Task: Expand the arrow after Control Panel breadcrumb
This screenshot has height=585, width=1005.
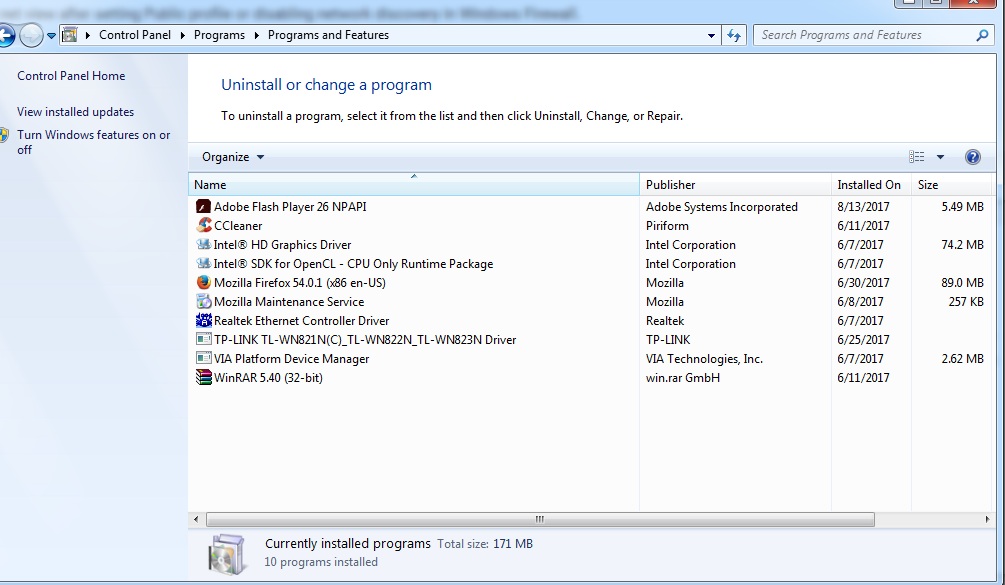Action: (183, 35)
